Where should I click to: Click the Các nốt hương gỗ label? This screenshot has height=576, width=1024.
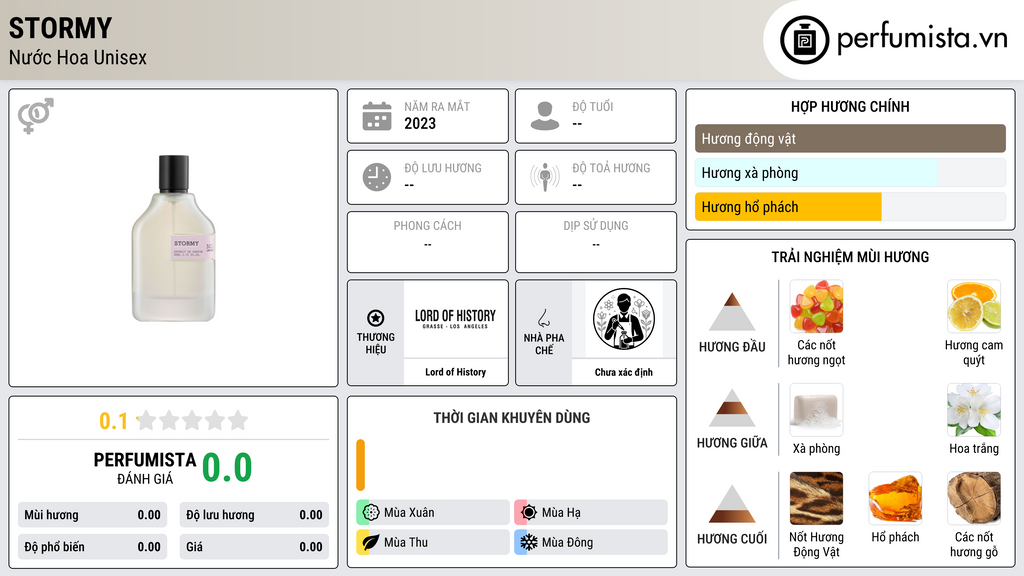(x=974, y=544)
